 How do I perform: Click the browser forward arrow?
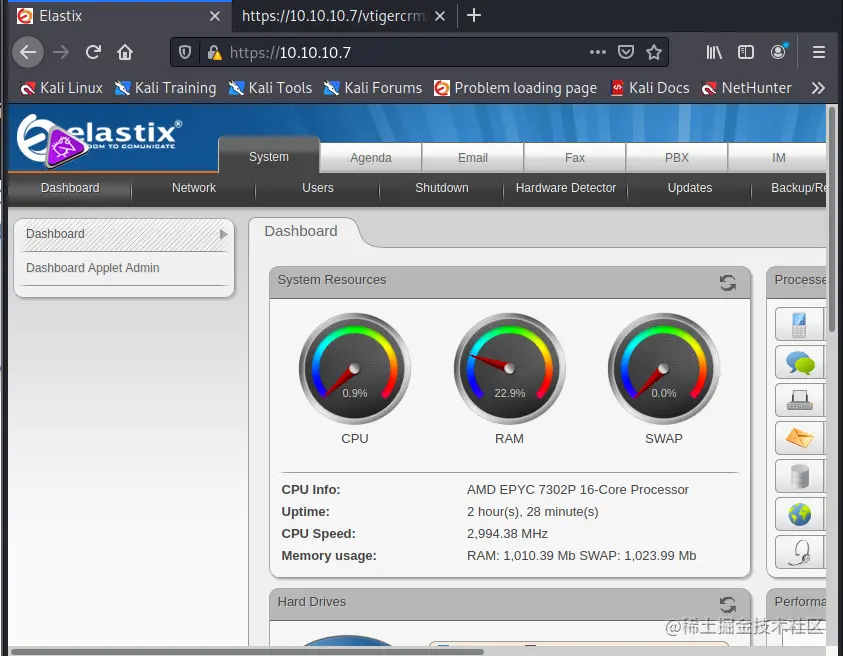point(61,52)
